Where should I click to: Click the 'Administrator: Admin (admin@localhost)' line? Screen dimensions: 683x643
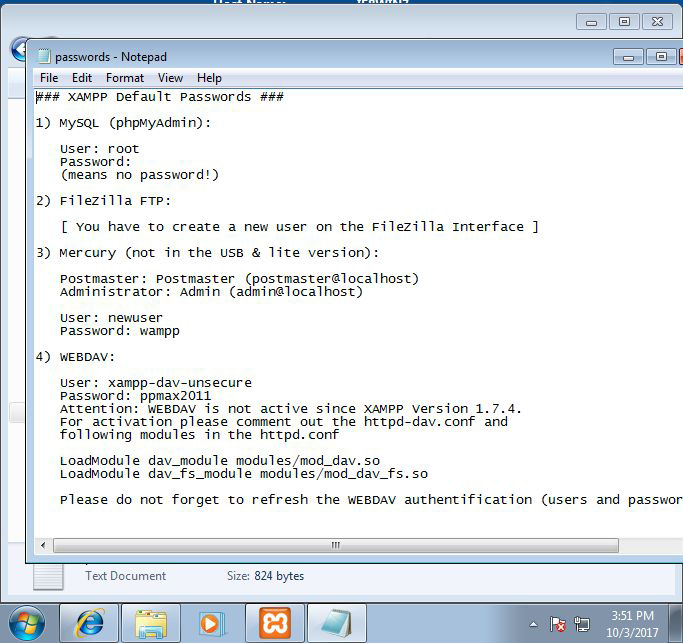pyautogui.click(x=211, y=291)
